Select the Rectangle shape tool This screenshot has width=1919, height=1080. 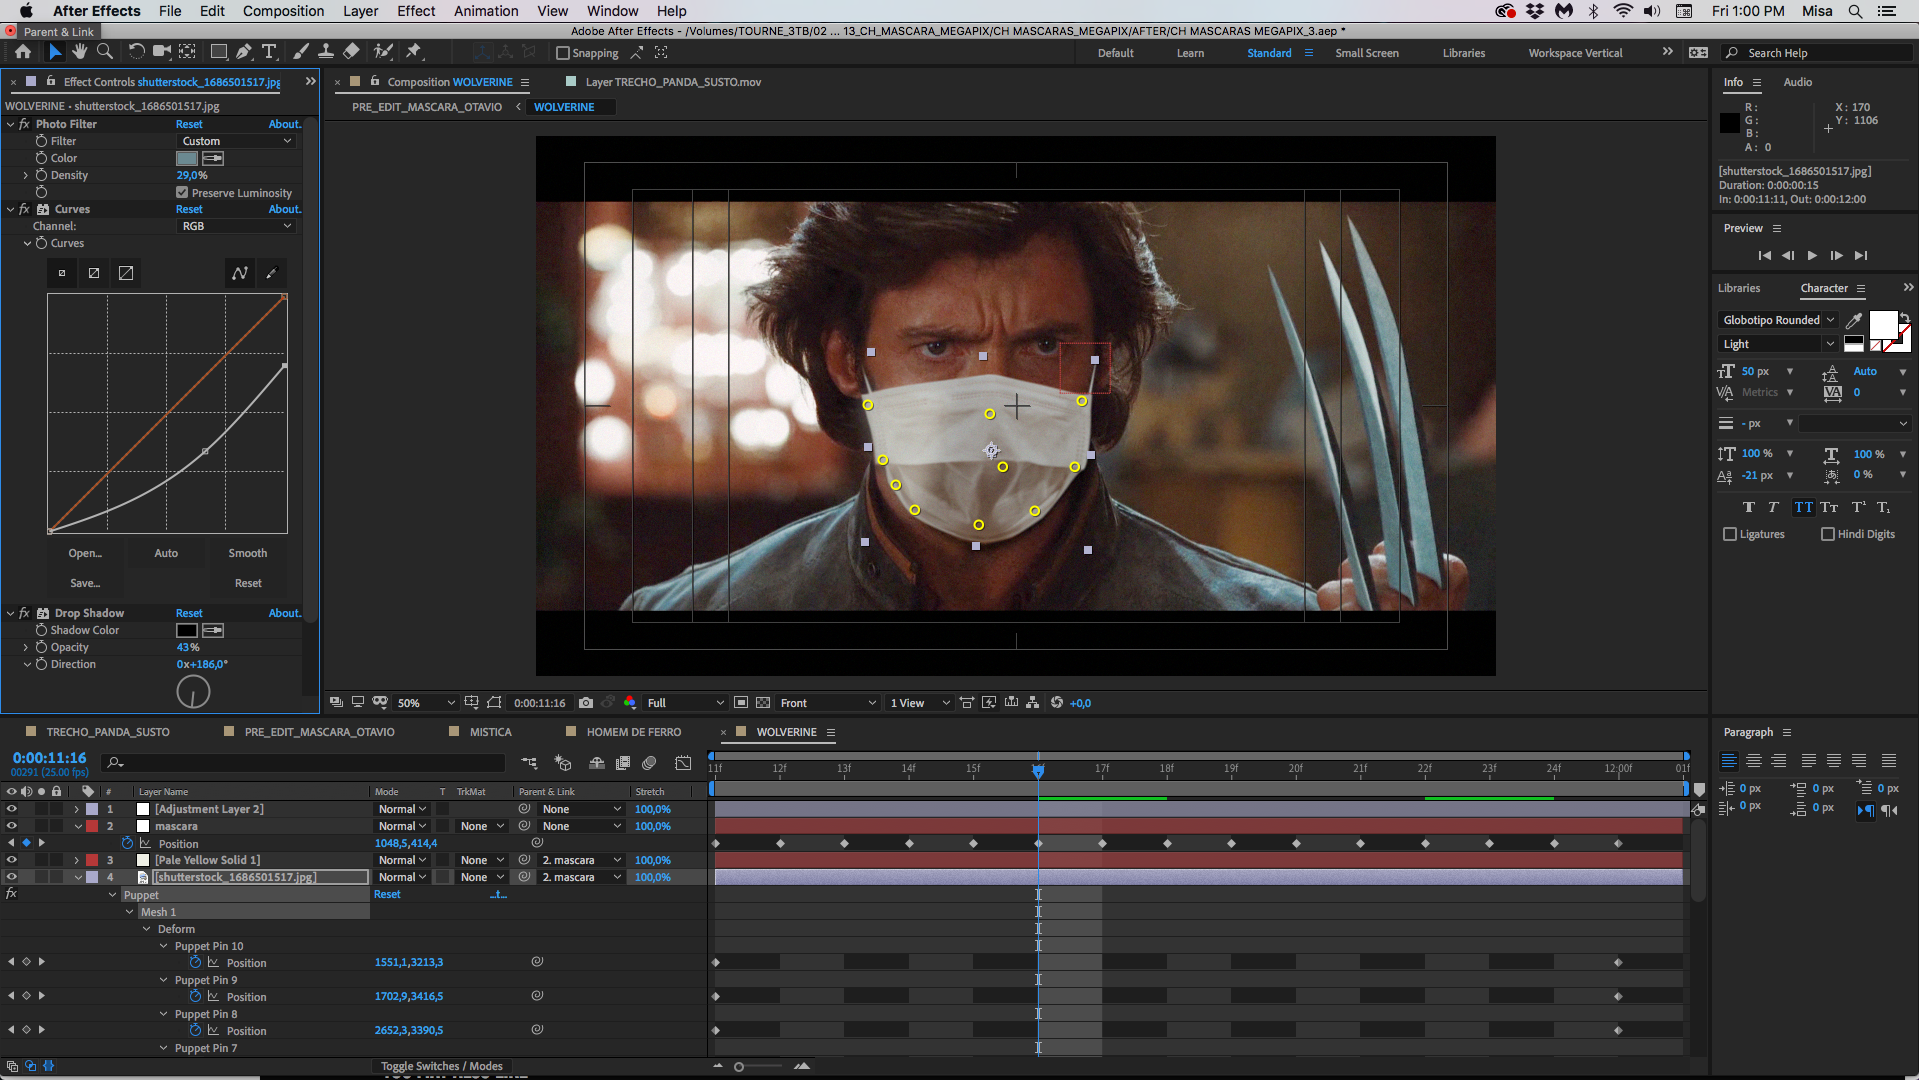(218, 52)
